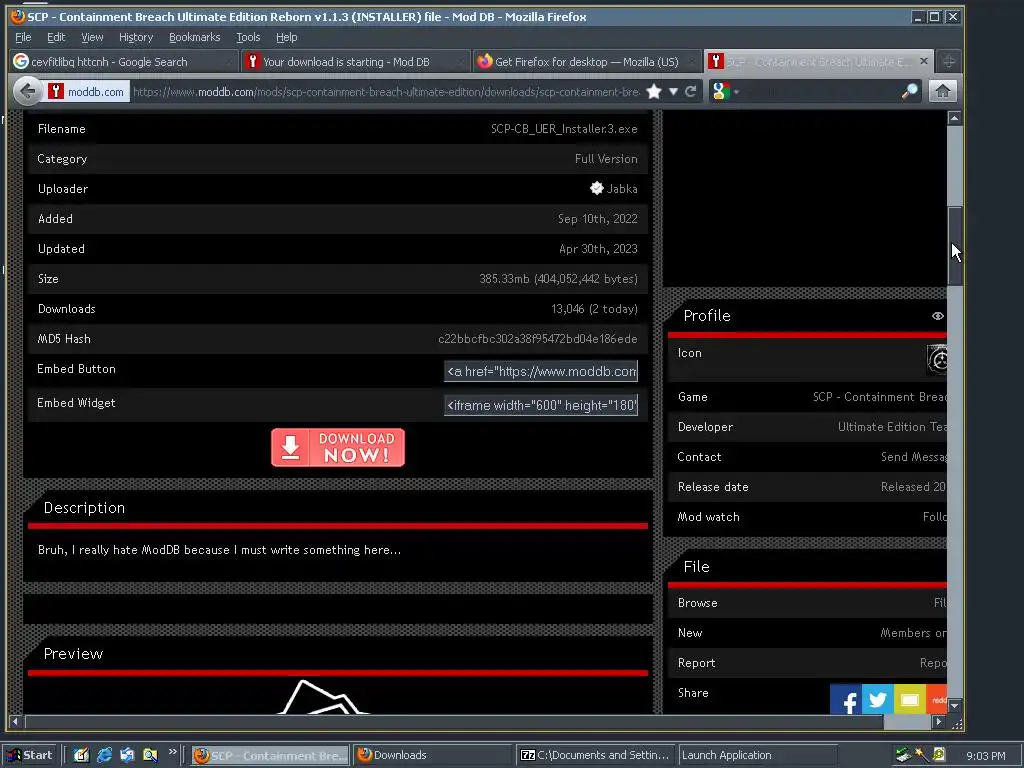Click the rightmost system tray icon
The width and height of the screenshot is (1024, 768).
point(938,755)
